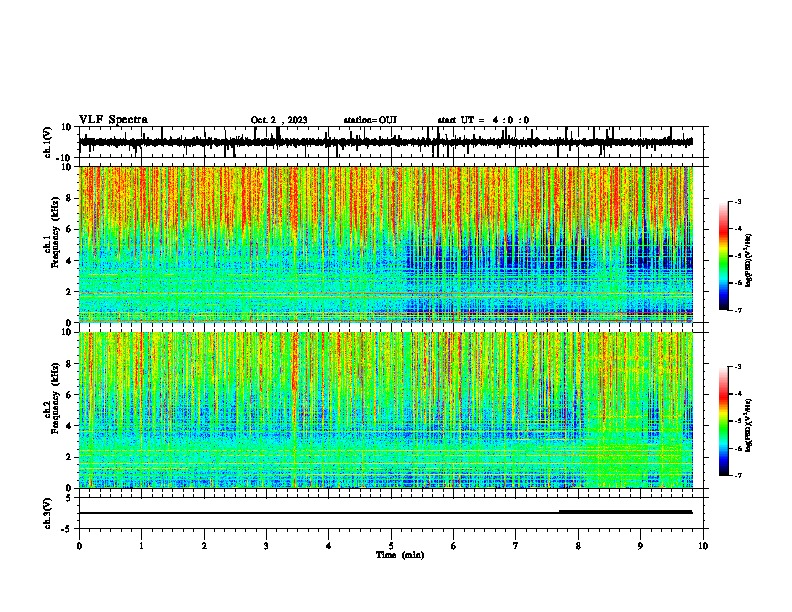
Task: Click time axis tick label "10"
Action: [703, 546]
